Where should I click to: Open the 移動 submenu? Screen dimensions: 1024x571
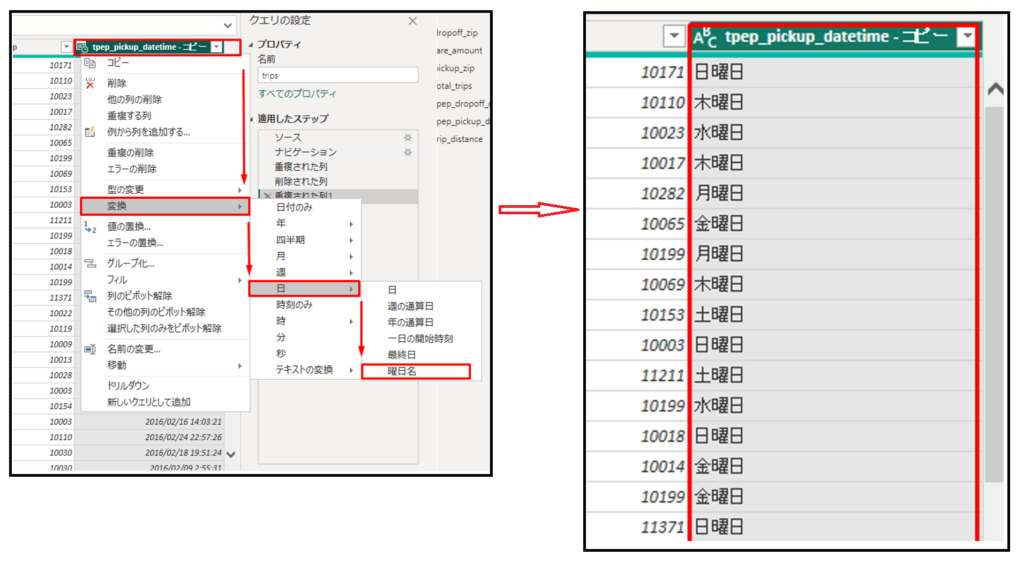pos(165,366)
